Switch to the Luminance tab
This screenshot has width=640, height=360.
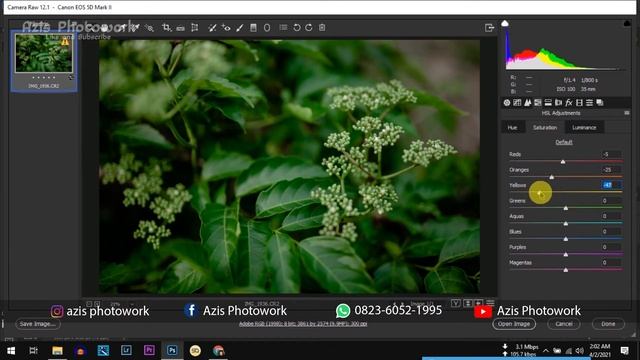[584, 127]
